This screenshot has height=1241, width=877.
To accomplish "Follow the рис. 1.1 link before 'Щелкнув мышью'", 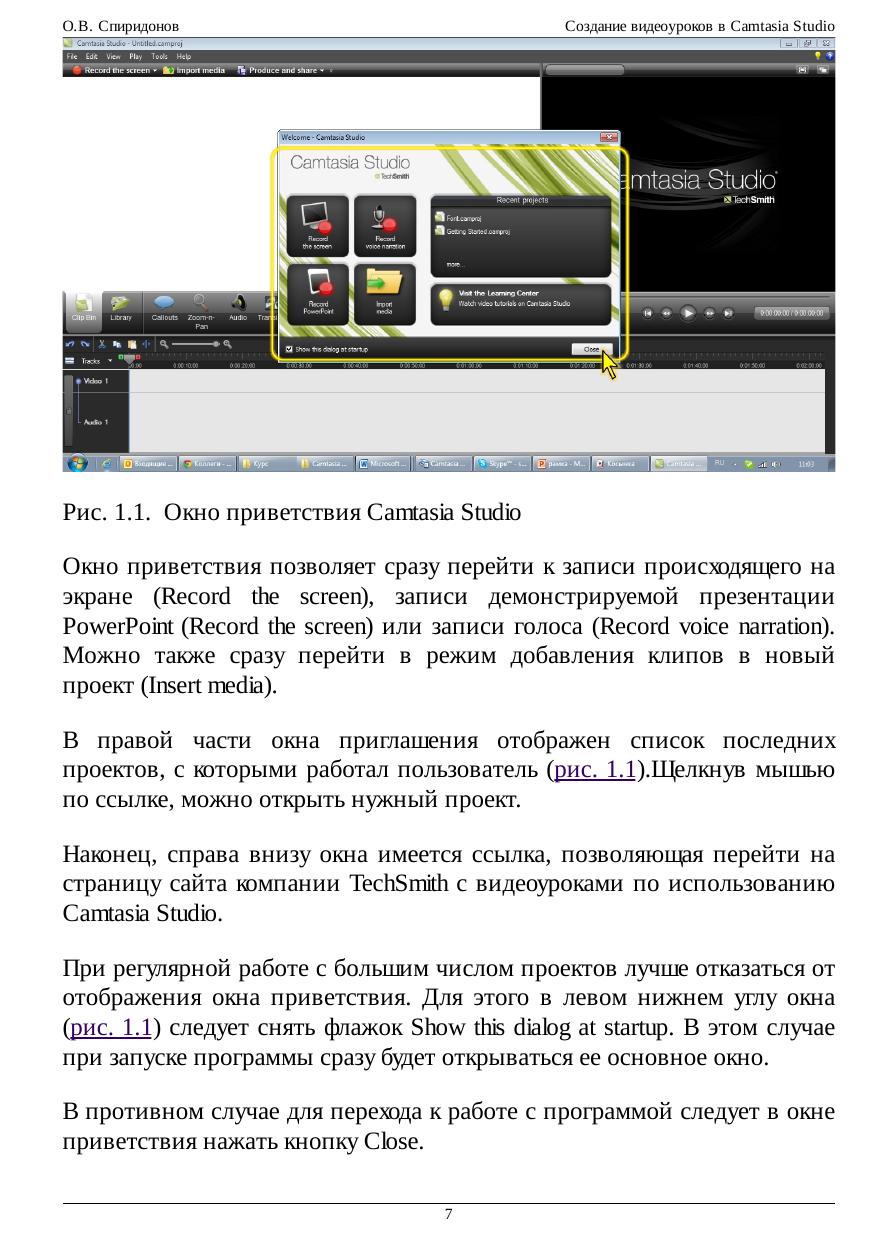I will 595,770.
